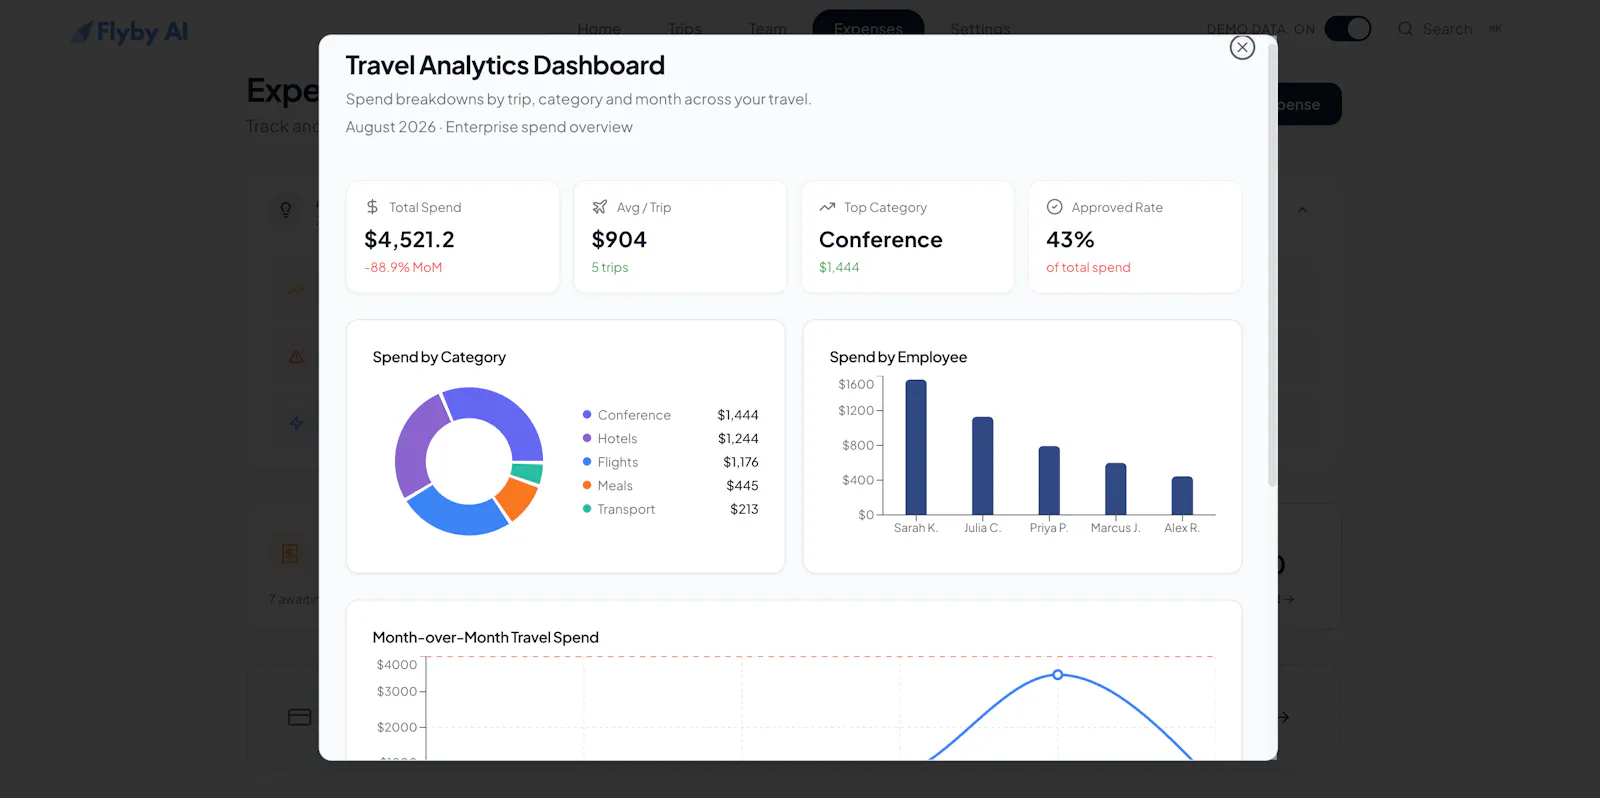Click the $904 average per trip value
This screenshot has height=798, width=1600.
(619, 240)
